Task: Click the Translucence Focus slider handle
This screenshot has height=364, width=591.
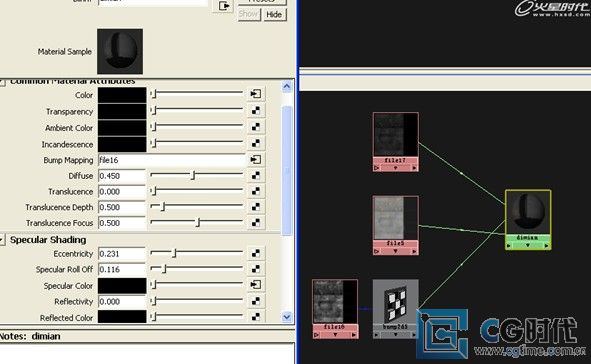Action: 198,222
